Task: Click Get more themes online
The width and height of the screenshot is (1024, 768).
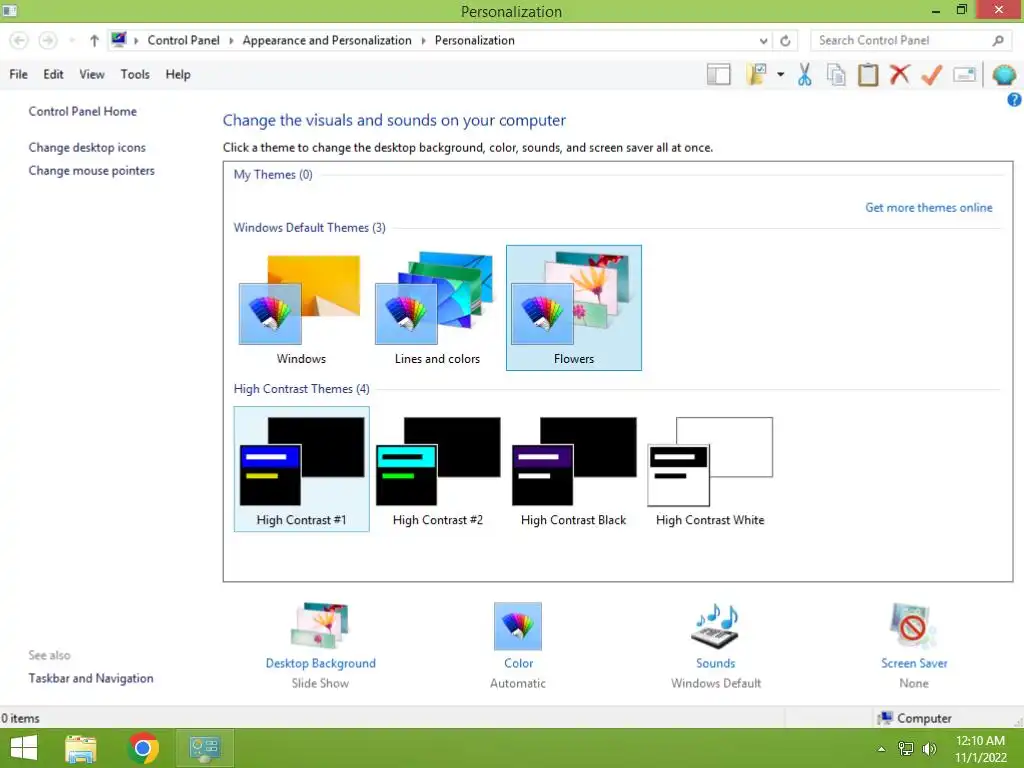Action: [x=929, y=208]
